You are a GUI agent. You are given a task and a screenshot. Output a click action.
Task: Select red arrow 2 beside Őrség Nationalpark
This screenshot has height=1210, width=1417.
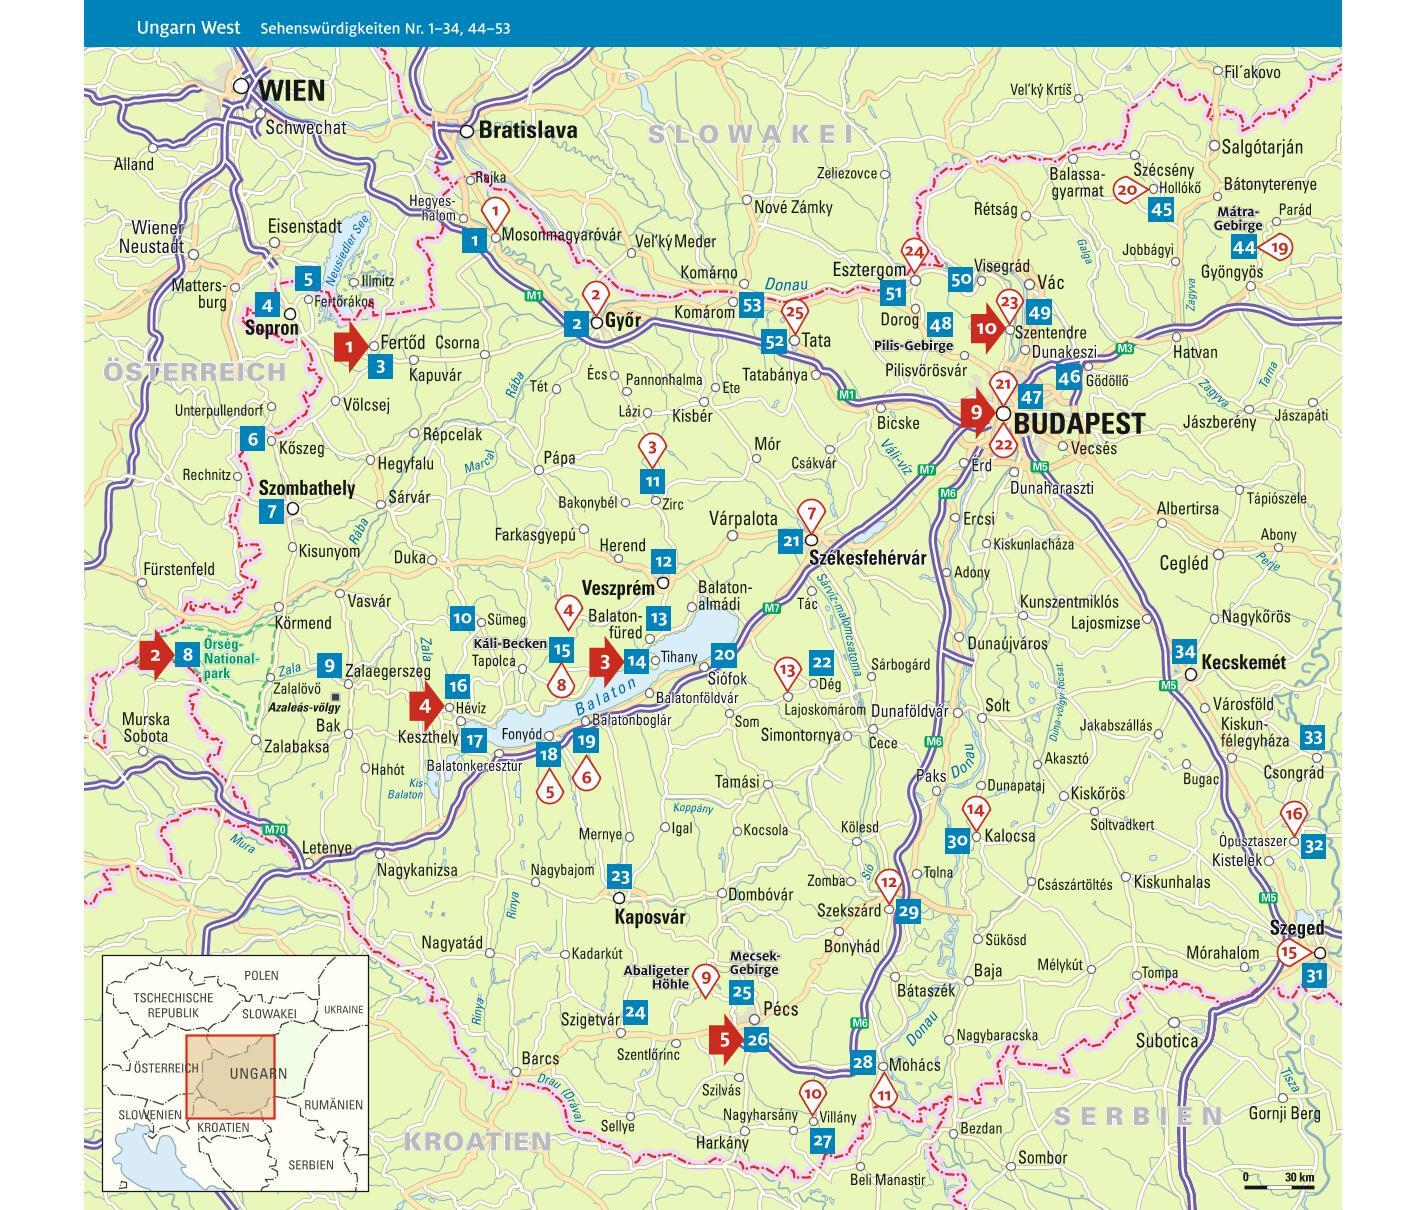click(155, 656)
